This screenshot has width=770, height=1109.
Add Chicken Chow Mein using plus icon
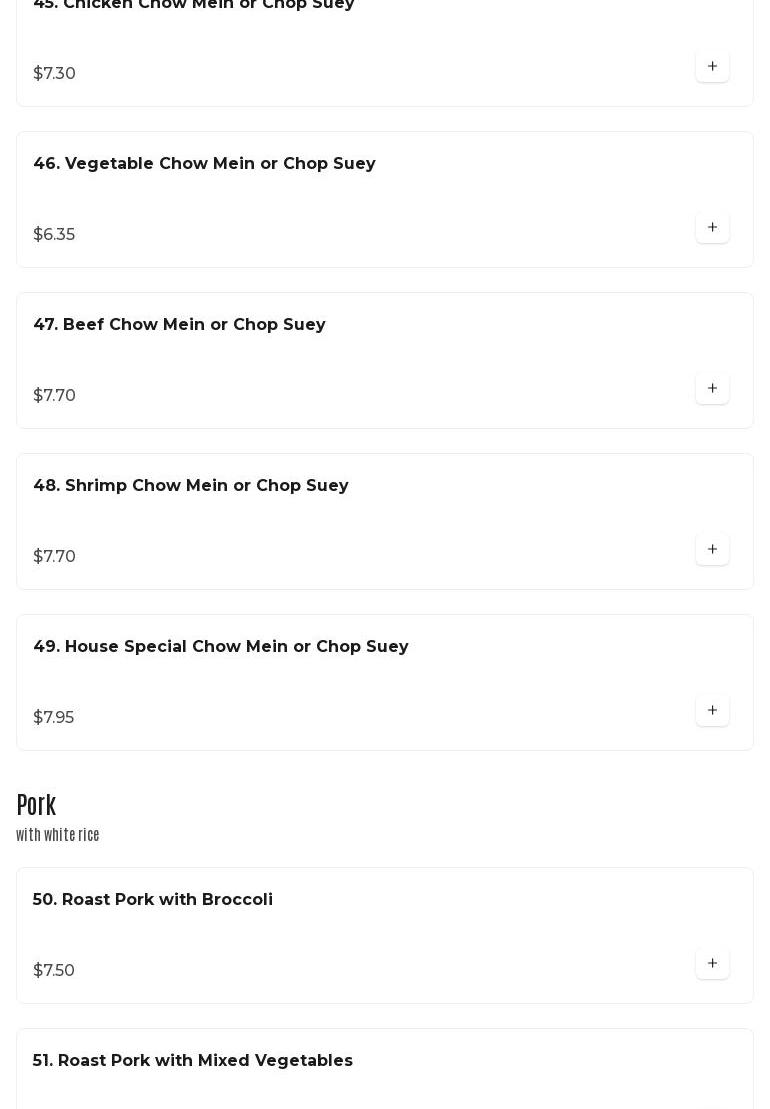pos(712,66)
